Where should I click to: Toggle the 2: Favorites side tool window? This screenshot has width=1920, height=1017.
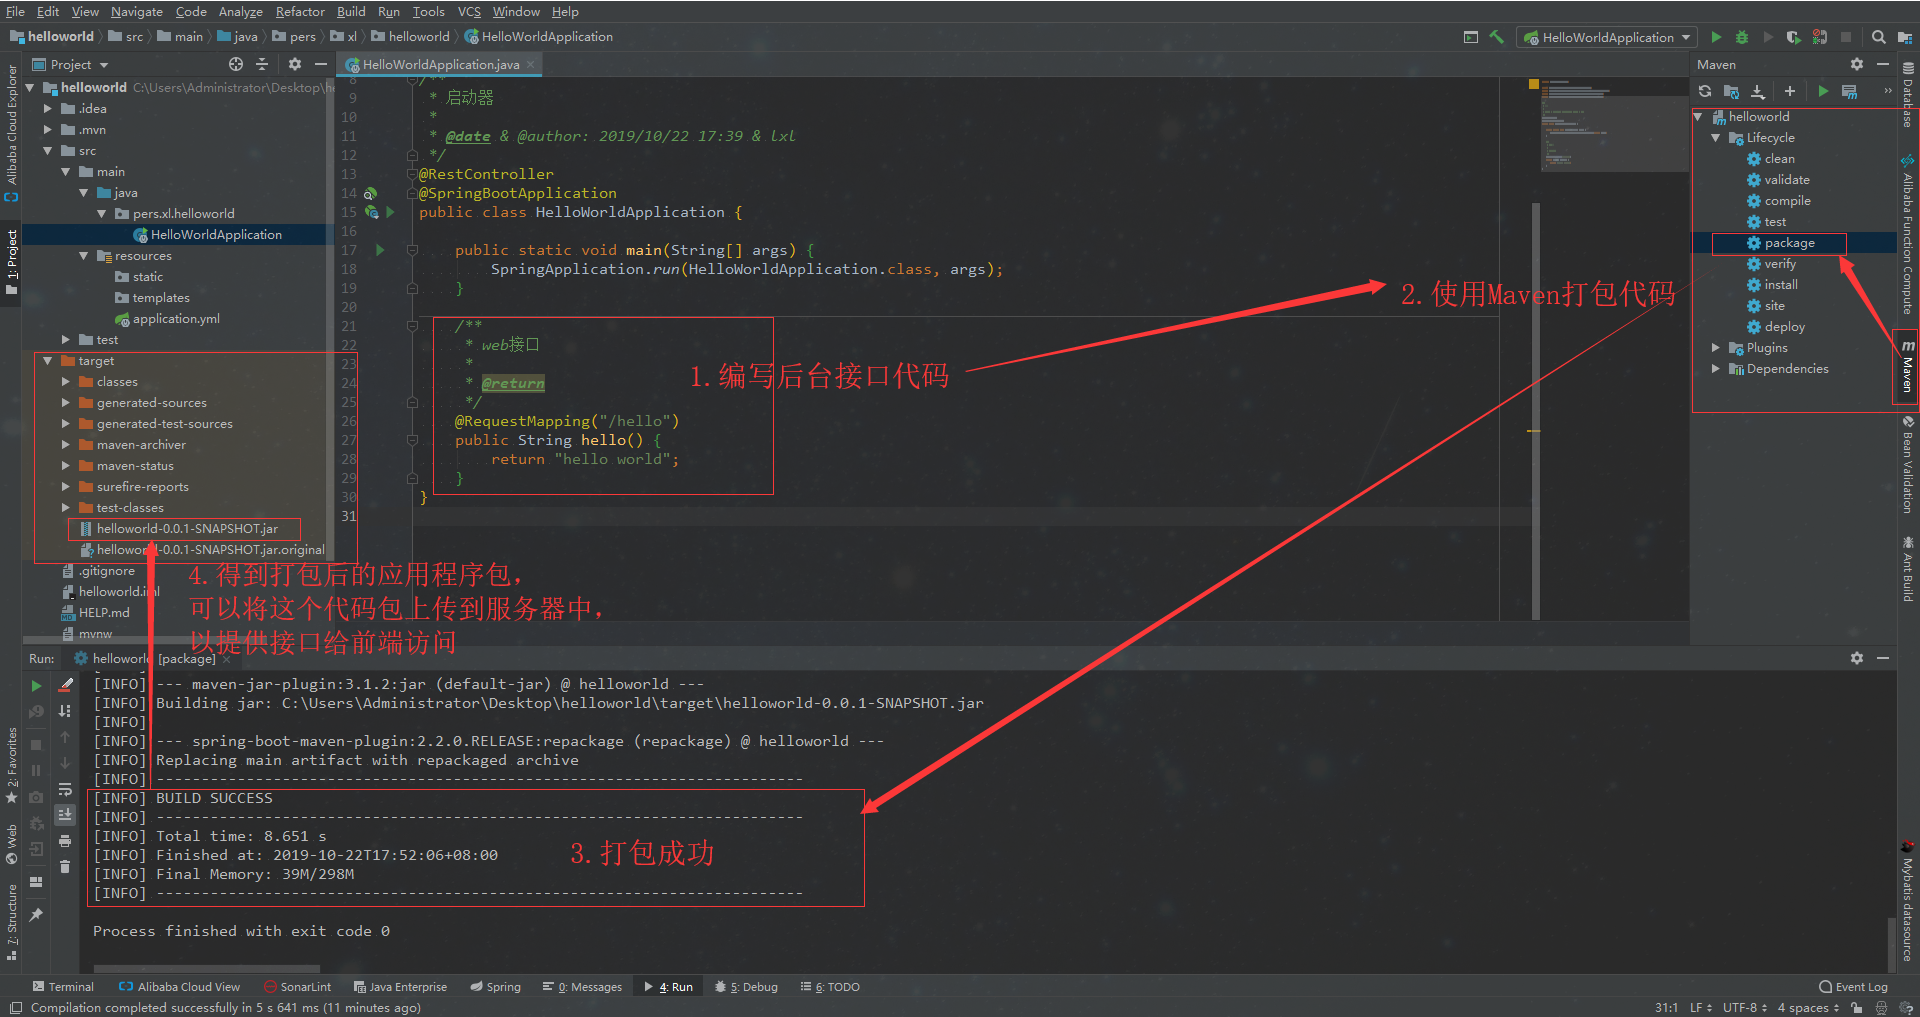click(x=11, y=766)
